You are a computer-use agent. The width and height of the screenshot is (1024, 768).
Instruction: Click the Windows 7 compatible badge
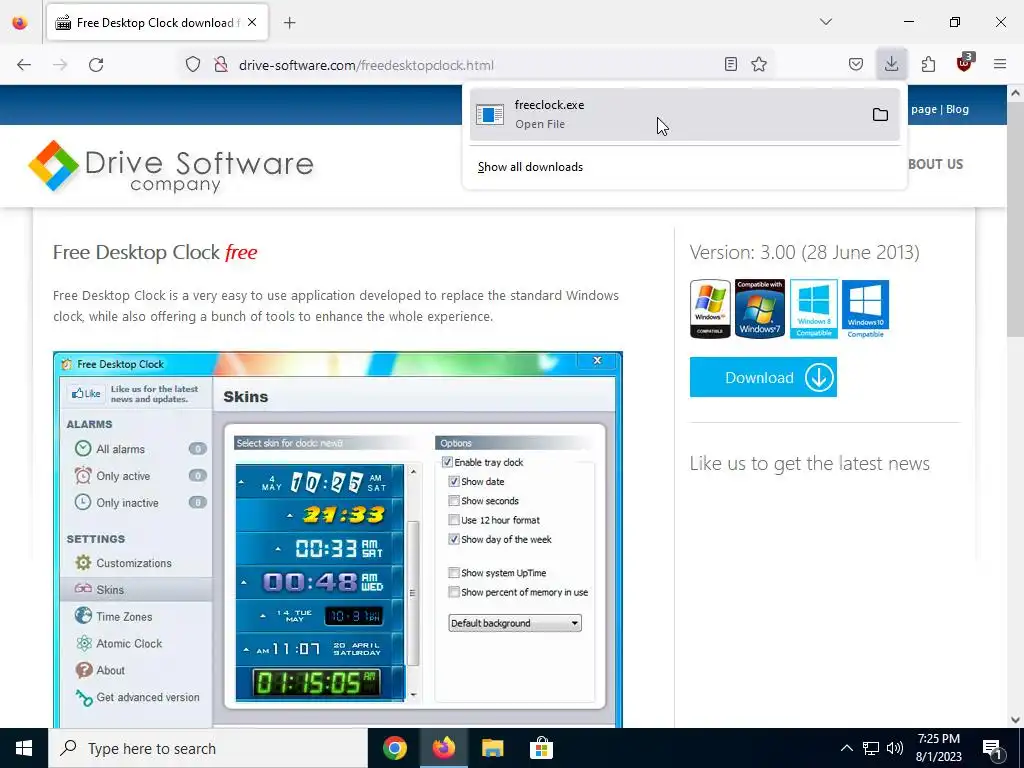(760, 309)
